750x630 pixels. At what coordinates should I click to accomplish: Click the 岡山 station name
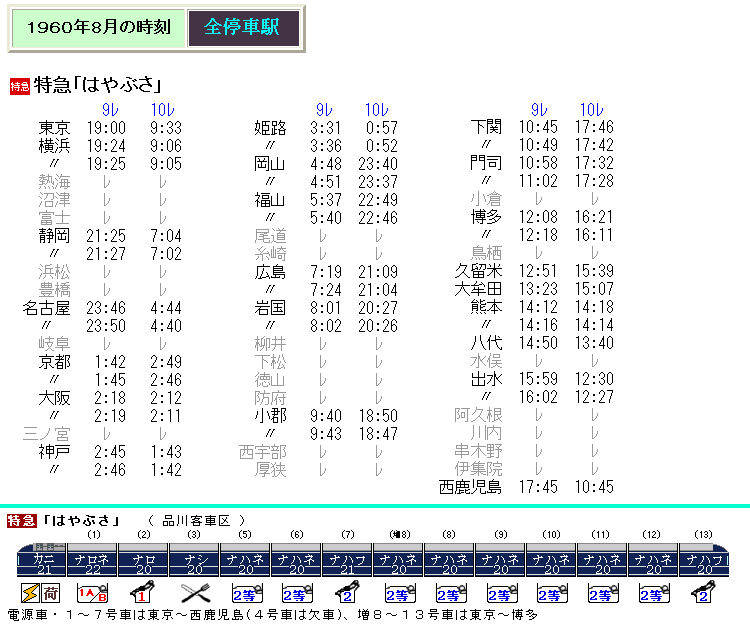(270, 164)
